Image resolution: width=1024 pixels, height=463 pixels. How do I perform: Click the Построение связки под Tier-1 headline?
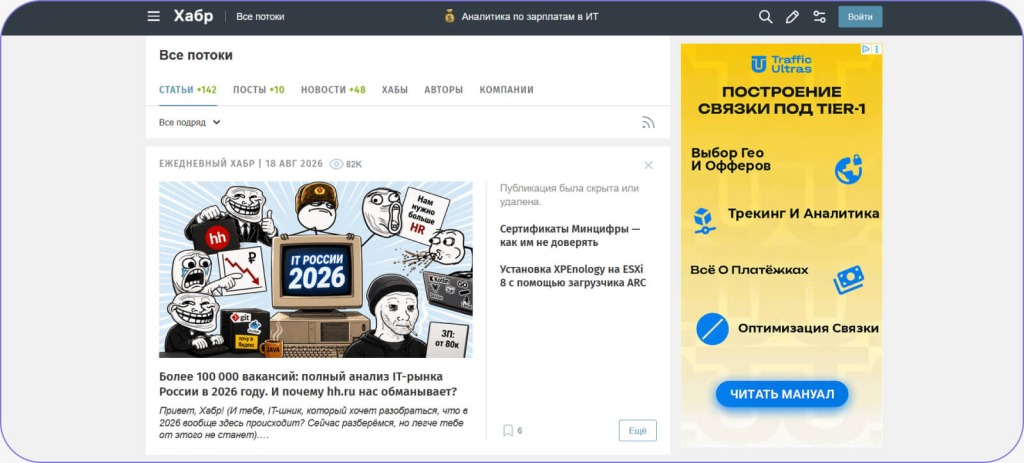coord(782,101)
